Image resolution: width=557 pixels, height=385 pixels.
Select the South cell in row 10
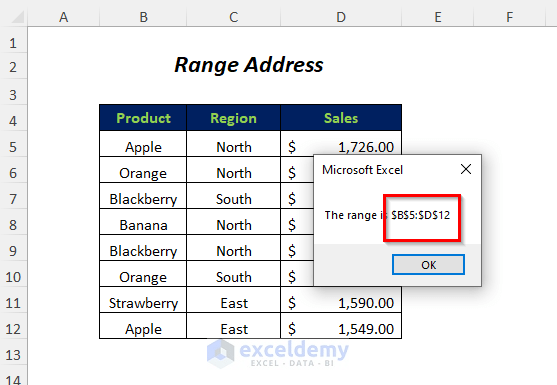(233, 273)
